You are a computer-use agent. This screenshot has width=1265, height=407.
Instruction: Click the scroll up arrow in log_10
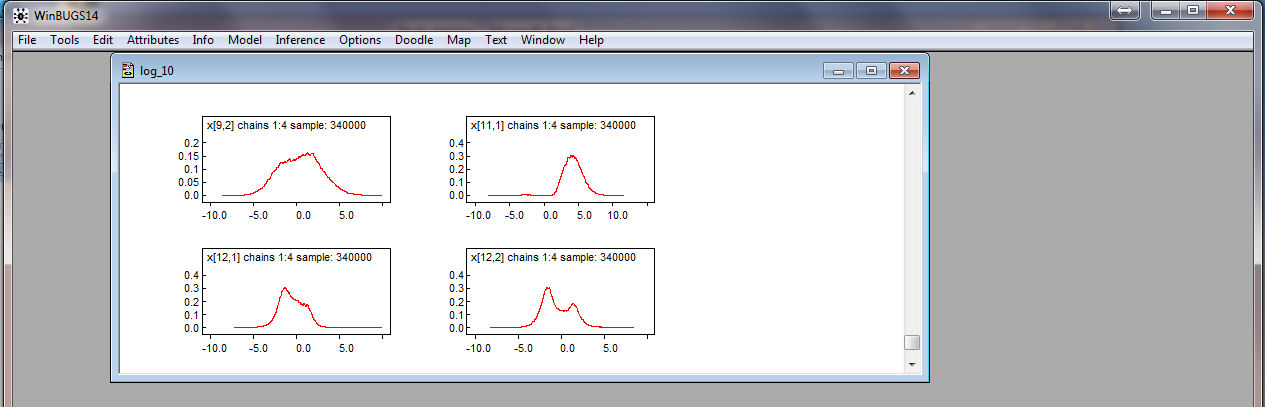(911, 93)
